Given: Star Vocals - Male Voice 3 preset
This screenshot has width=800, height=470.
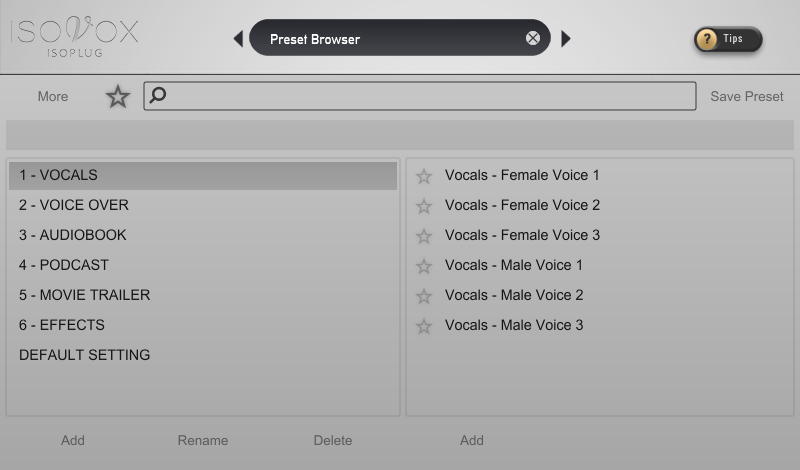Looking at the screenshot, I should tap(424, 326).
